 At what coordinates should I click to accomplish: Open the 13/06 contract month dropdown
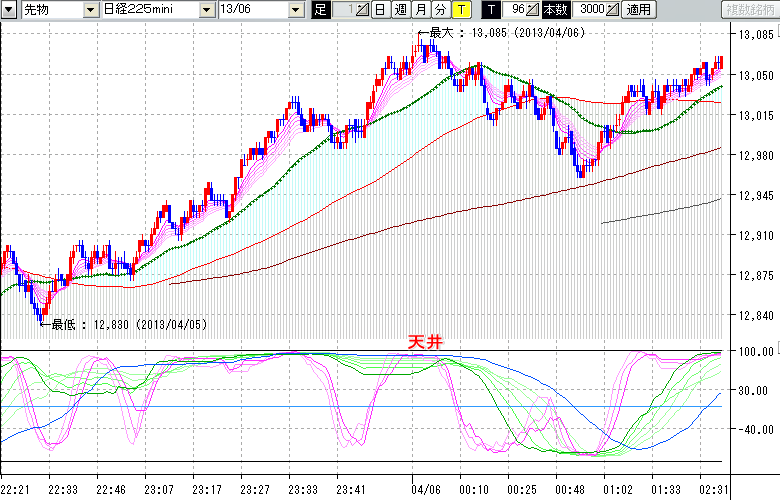pos(296,10)
